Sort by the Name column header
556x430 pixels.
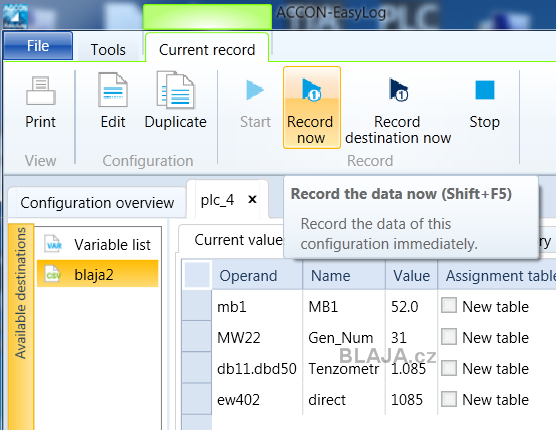tap(344, 275)
